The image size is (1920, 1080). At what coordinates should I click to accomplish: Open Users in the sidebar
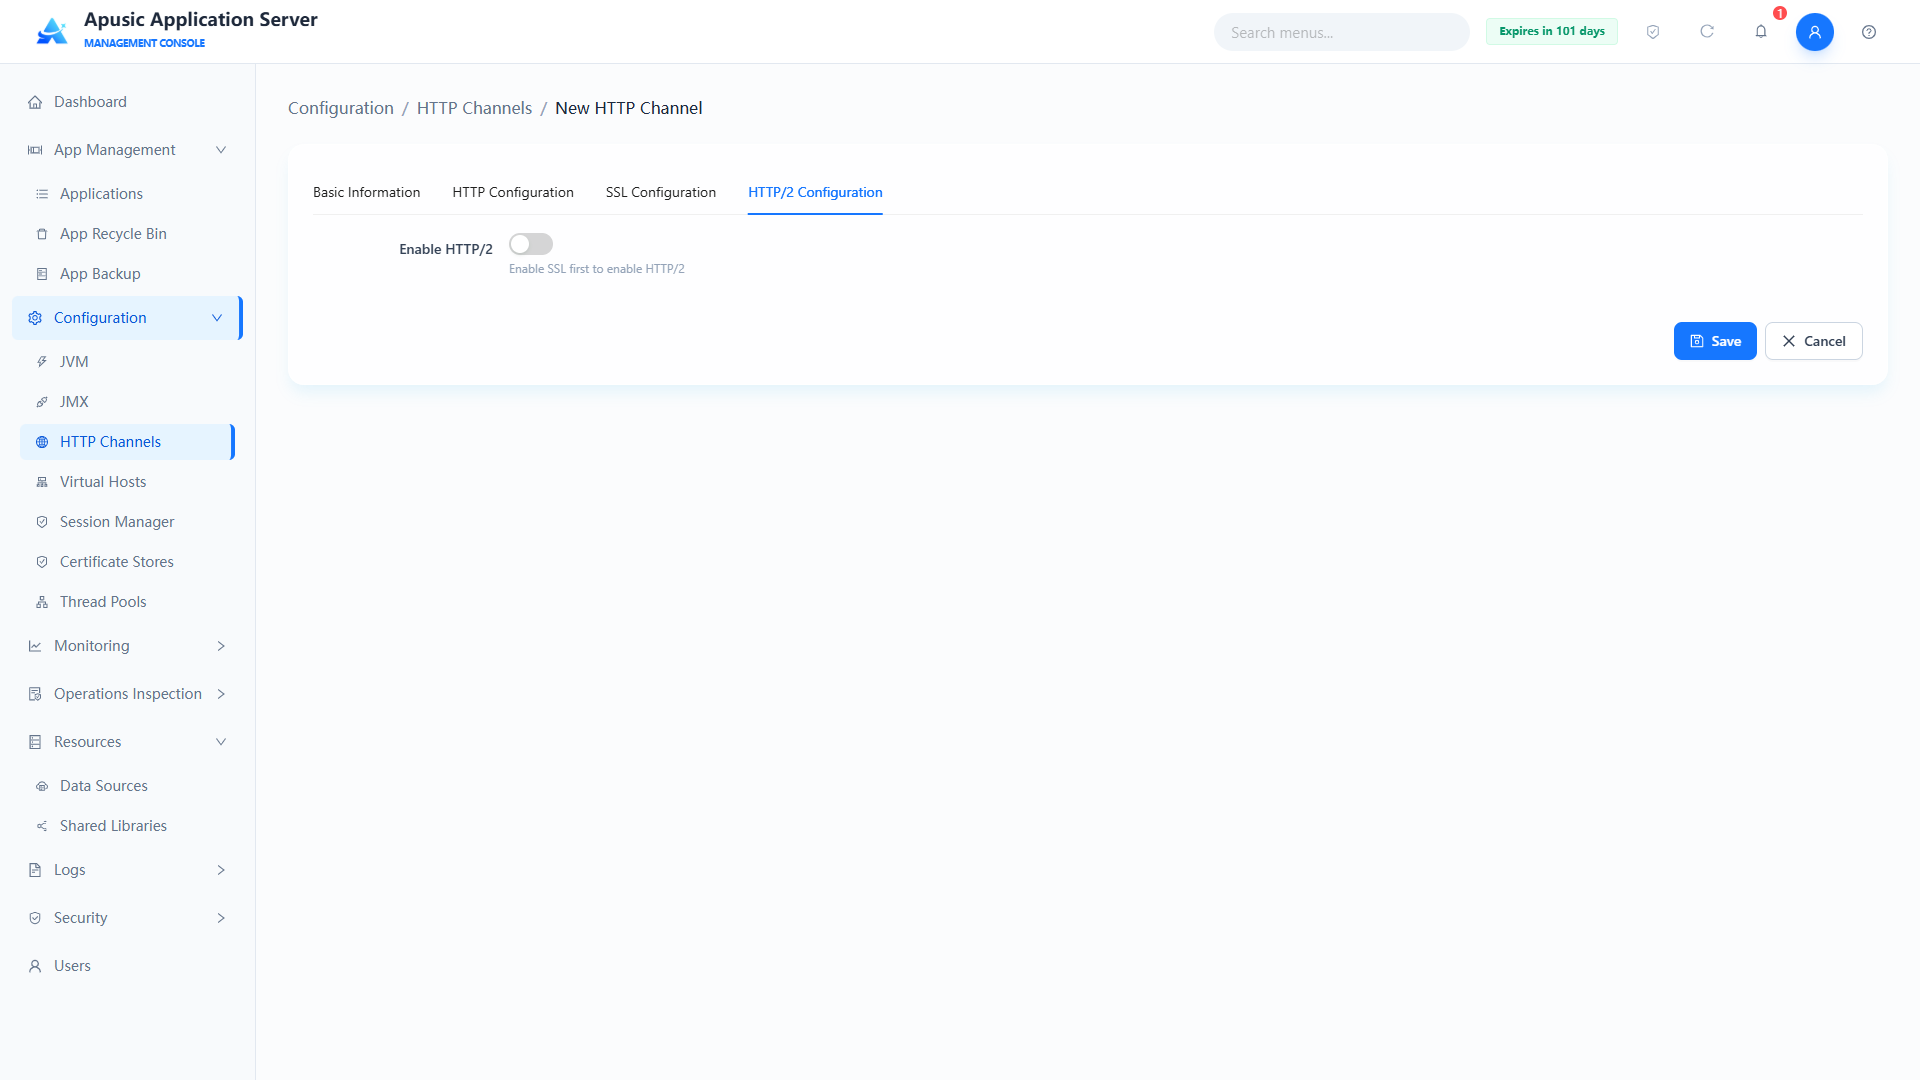click(x=128, y=966)
